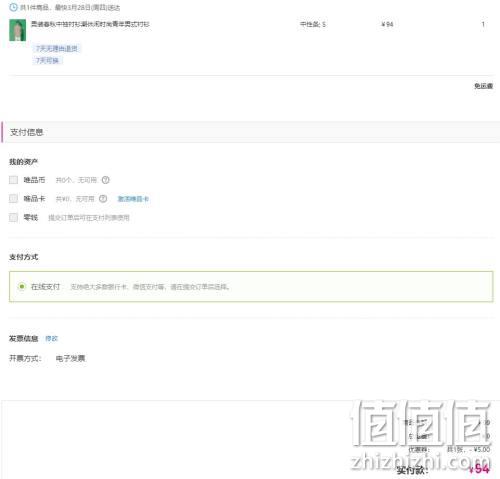500x479 pixels.
Task: Open the shirt product title link
Action: click(90, 24)
